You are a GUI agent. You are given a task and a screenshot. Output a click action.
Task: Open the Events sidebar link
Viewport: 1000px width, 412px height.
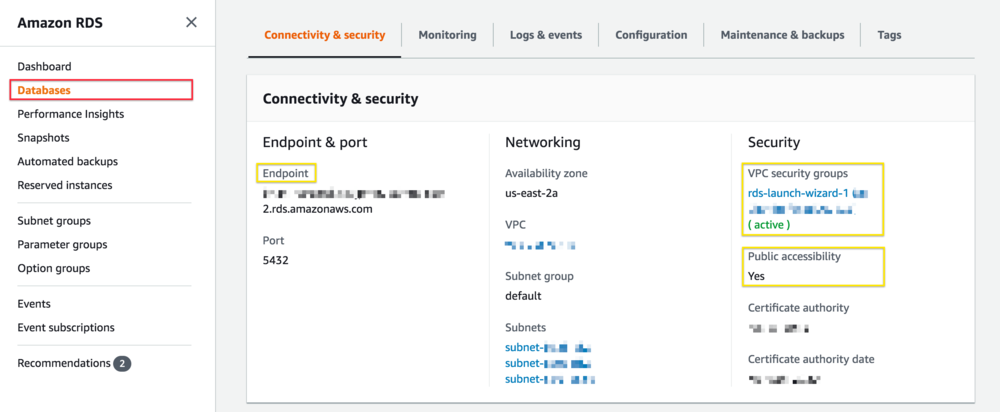34,304
